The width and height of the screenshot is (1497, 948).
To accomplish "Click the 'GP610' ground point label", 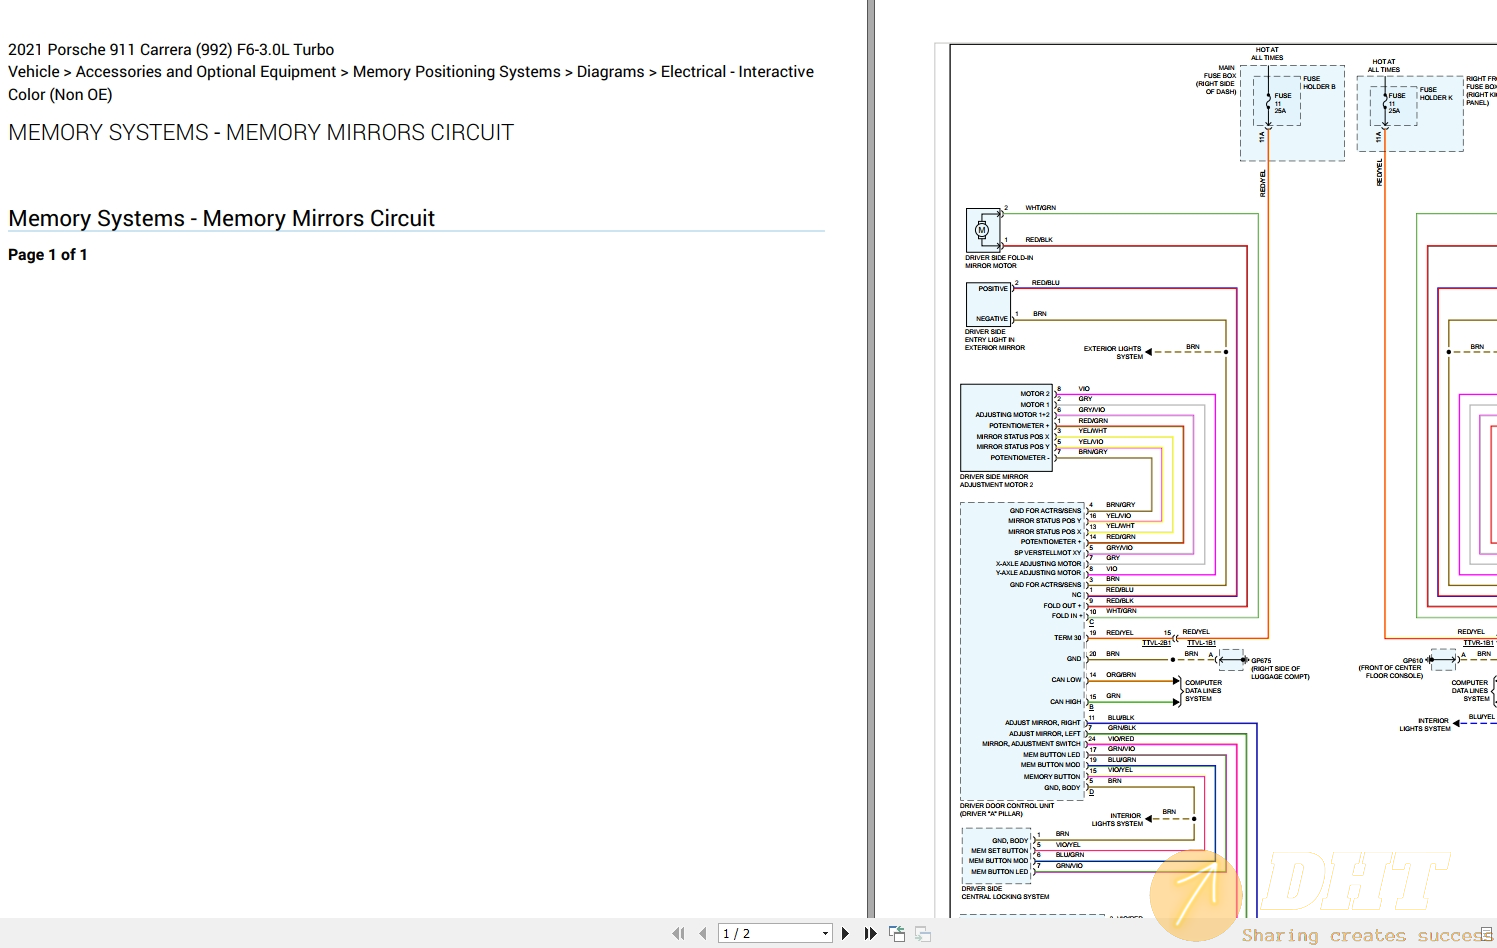I will coord(1412,661).
